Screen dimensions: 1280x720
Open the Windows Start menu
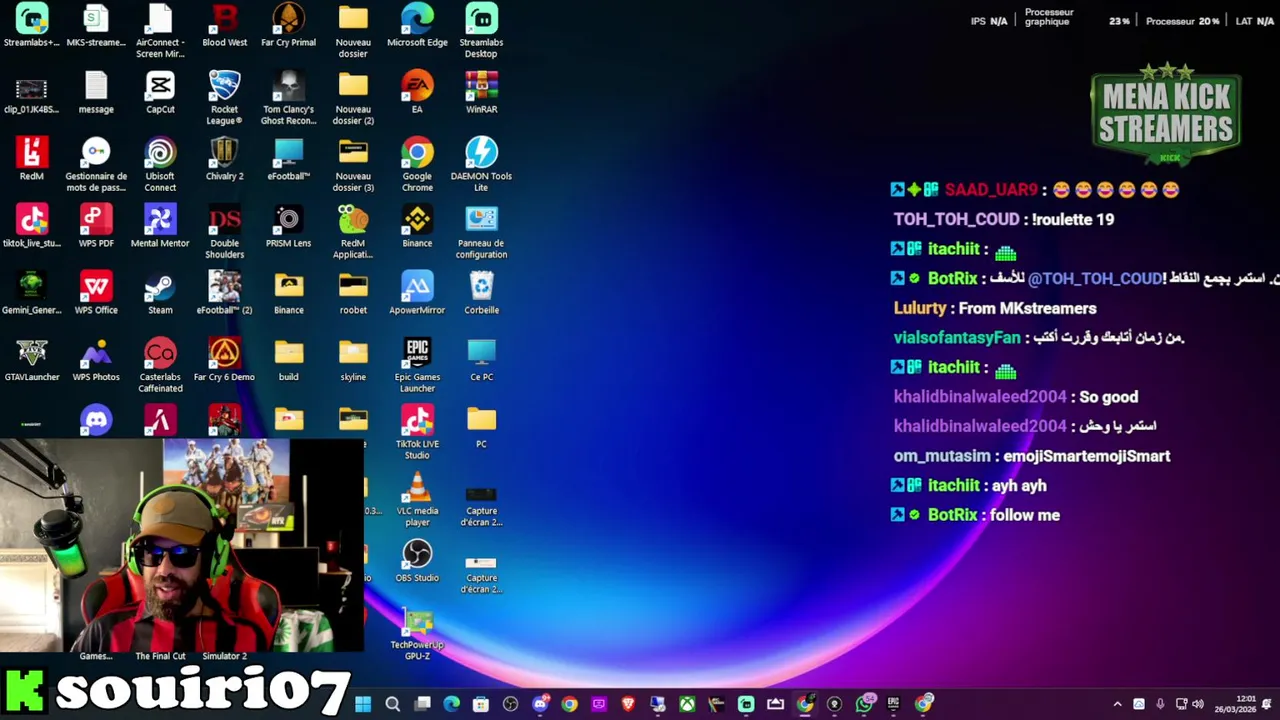pos(363,704)
